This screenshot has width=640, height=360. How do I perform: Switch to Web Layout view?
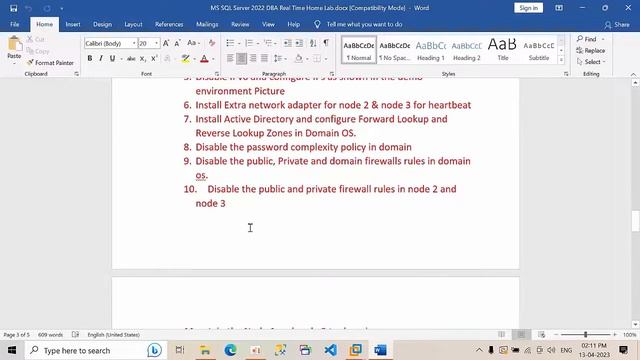tap(542, 335)
